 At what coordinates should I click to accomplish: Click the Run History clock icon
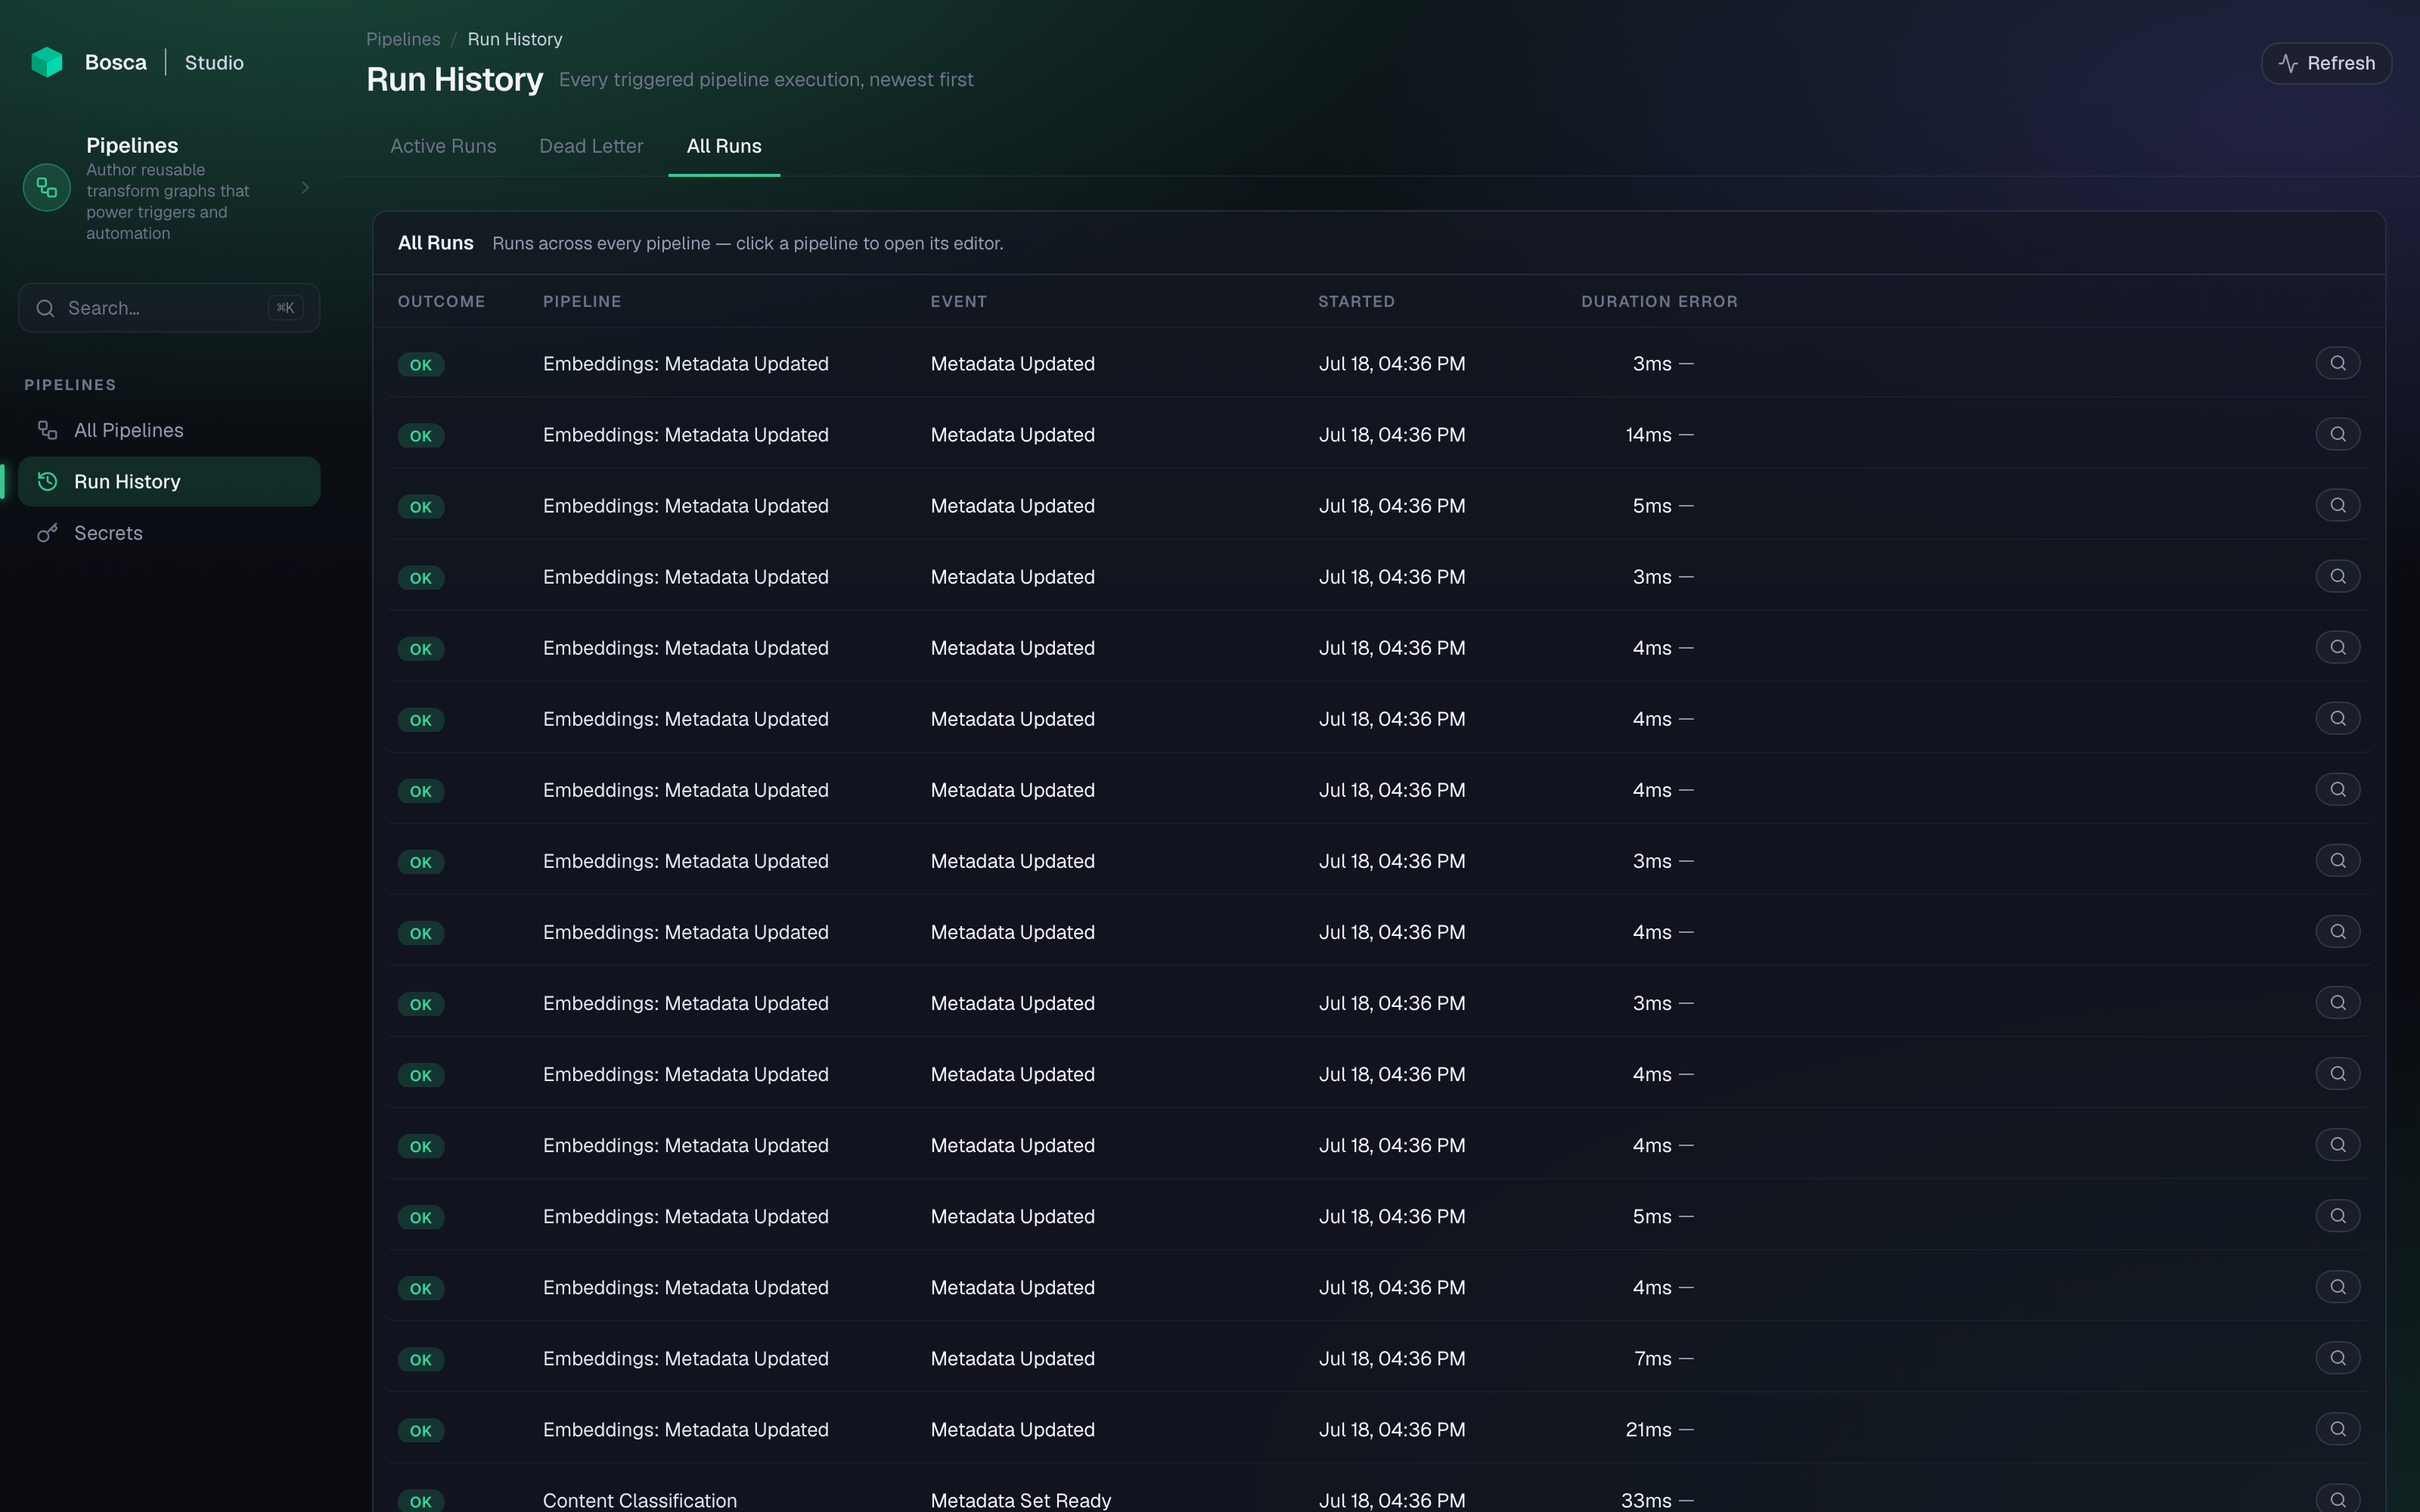(47, 482)
